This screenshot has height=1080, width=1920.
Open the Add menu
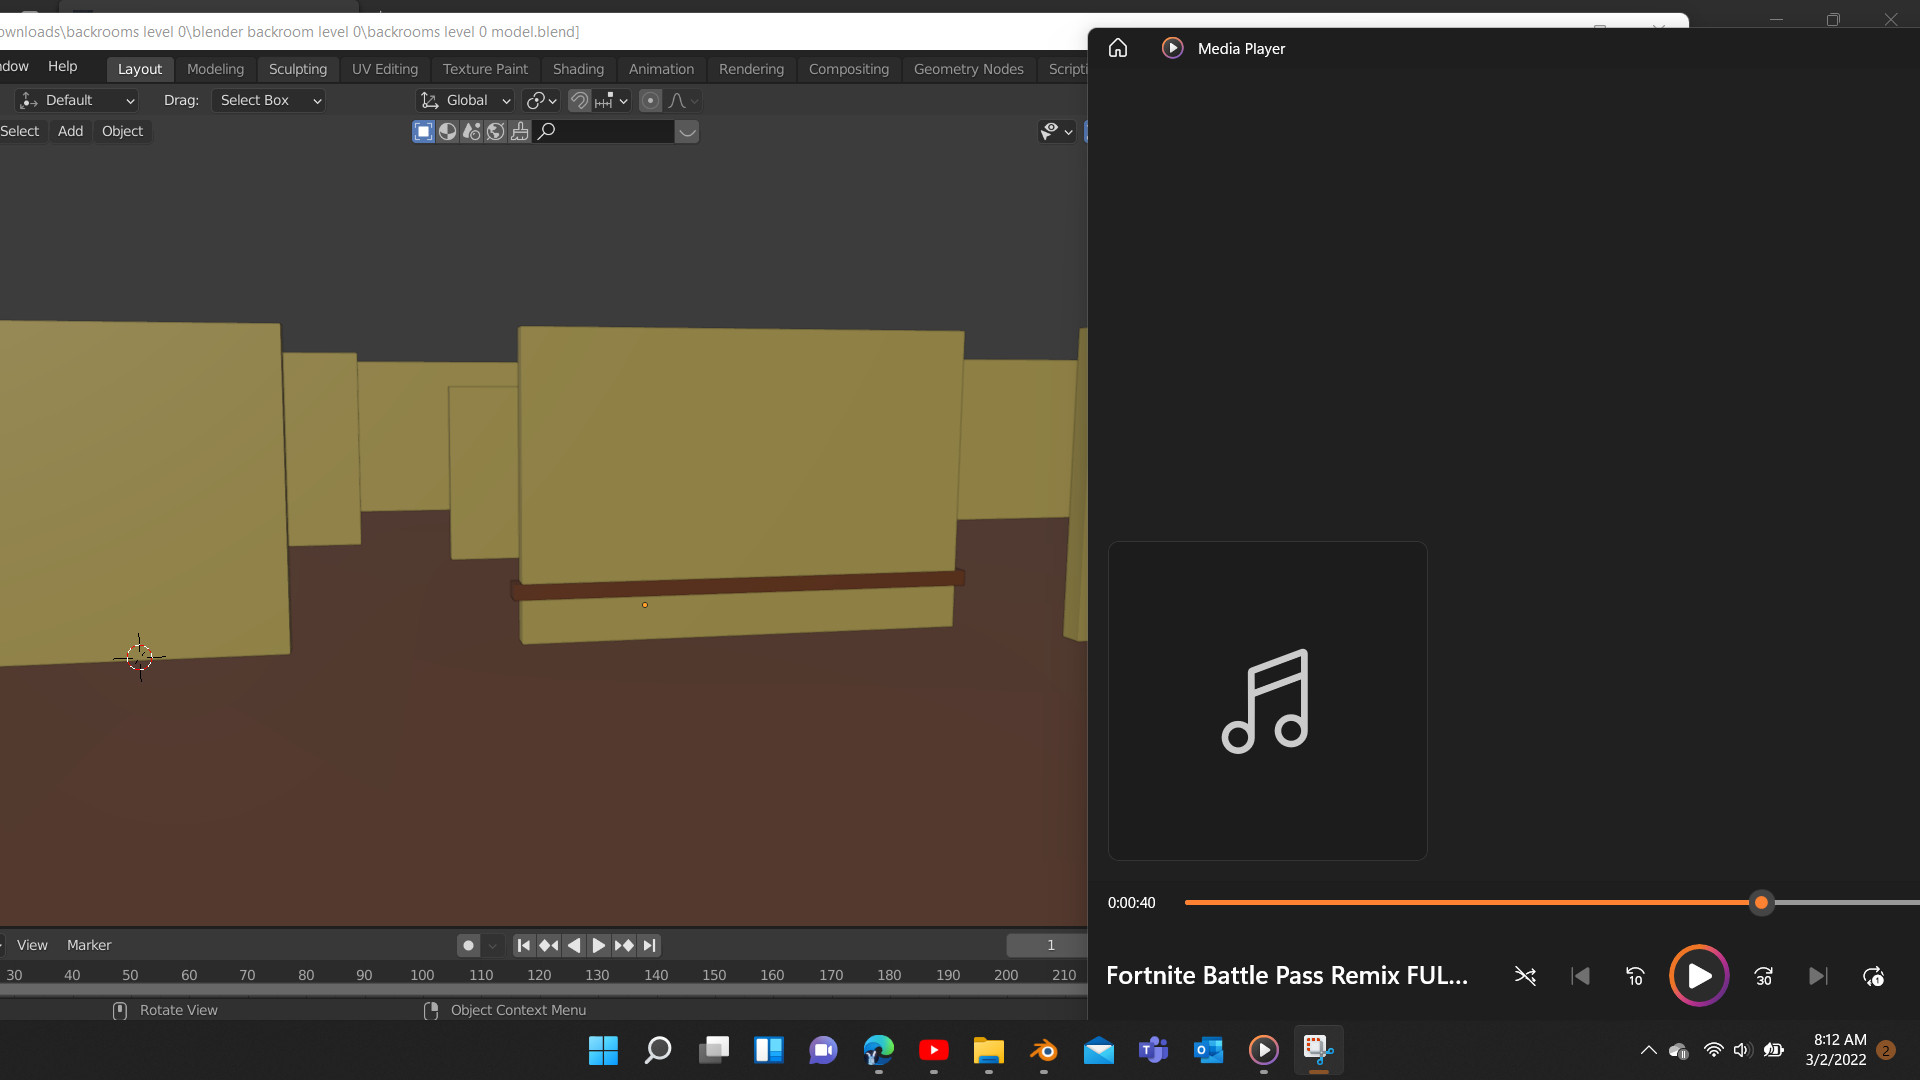[70, 131]
